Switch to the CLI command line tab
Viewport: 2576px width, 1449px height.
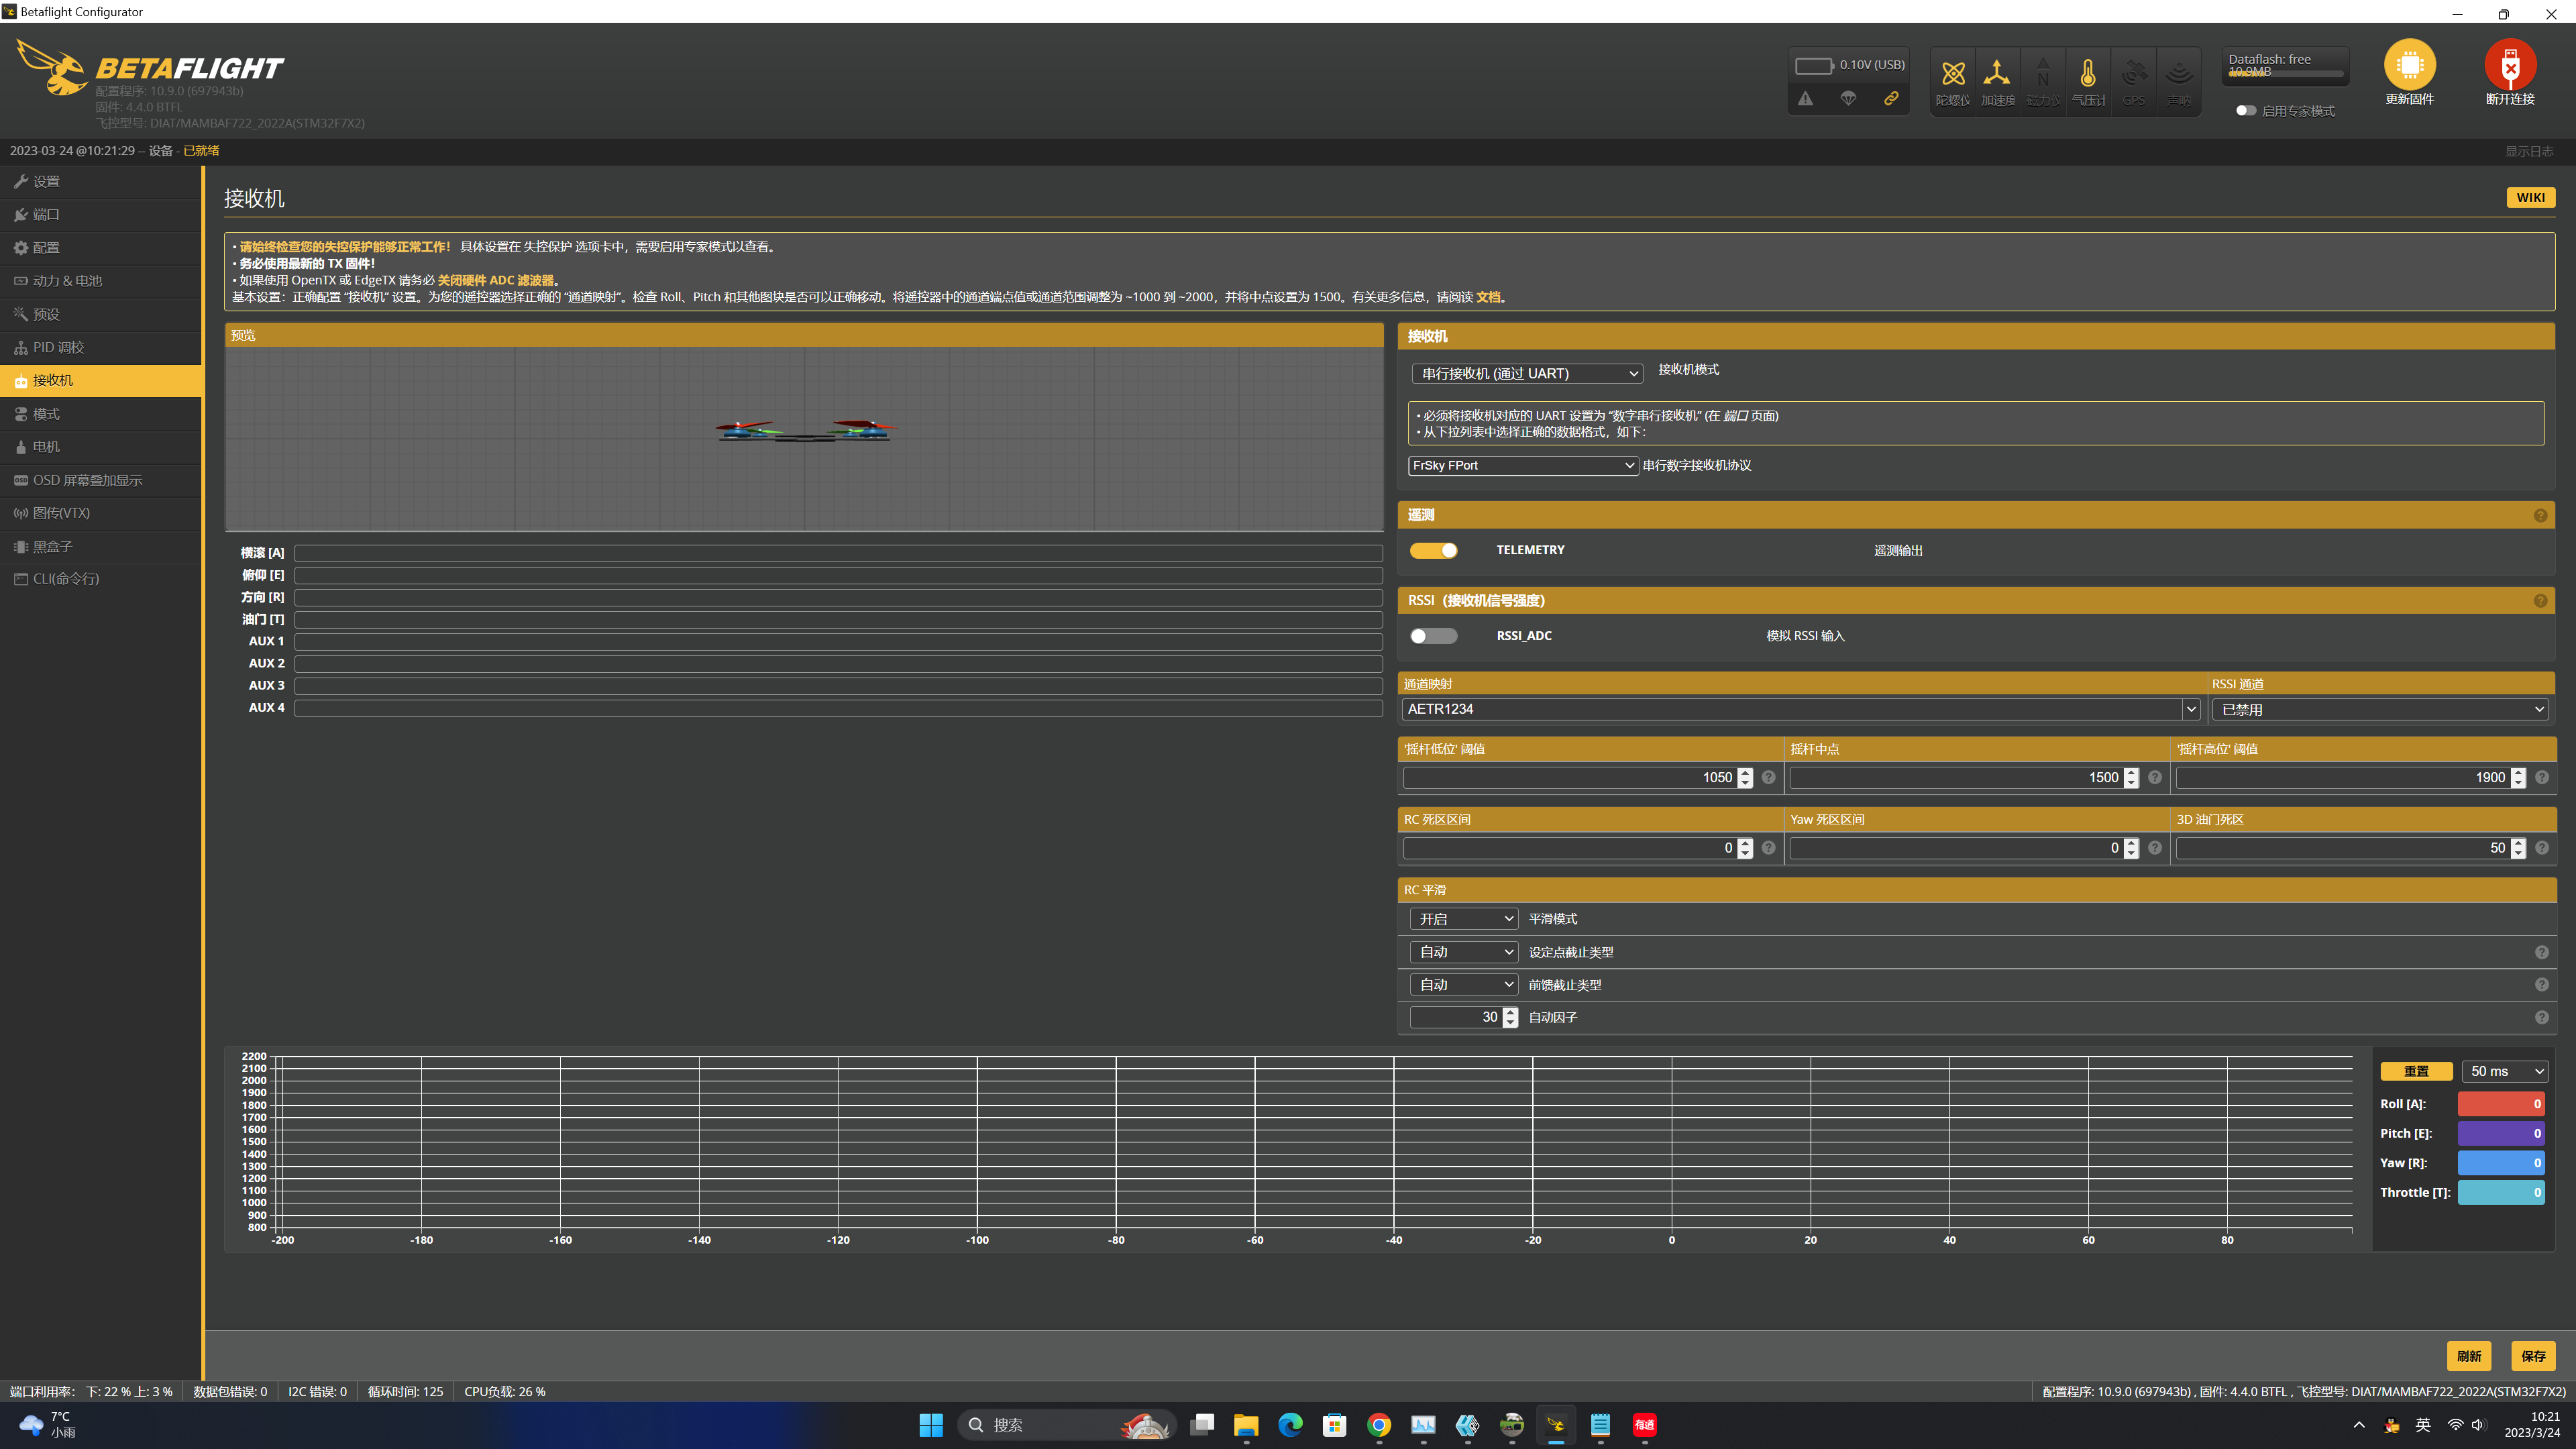click(65, 579)
